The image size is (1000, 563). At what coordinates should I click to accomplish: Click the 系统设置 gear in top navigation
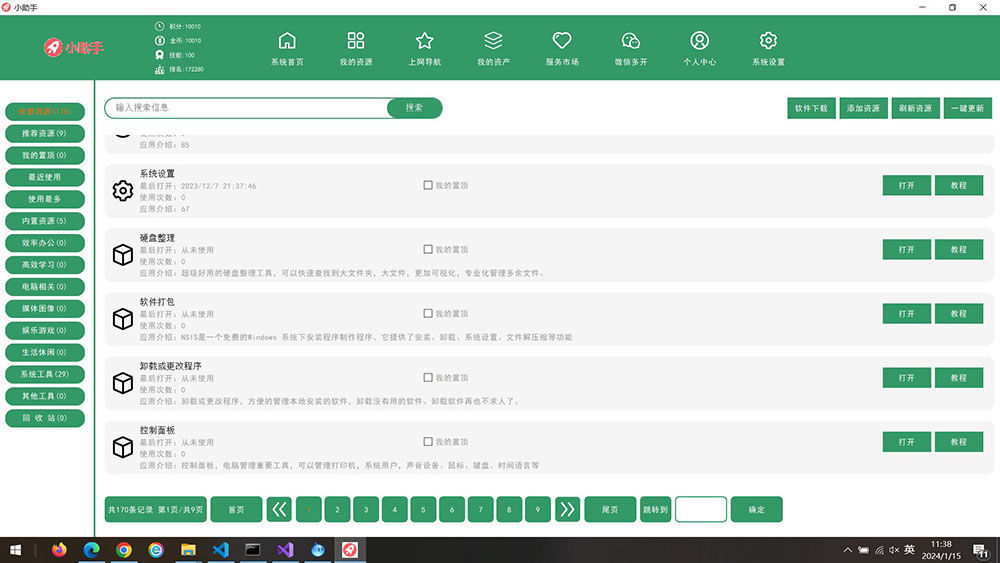[x=768, y=41]
